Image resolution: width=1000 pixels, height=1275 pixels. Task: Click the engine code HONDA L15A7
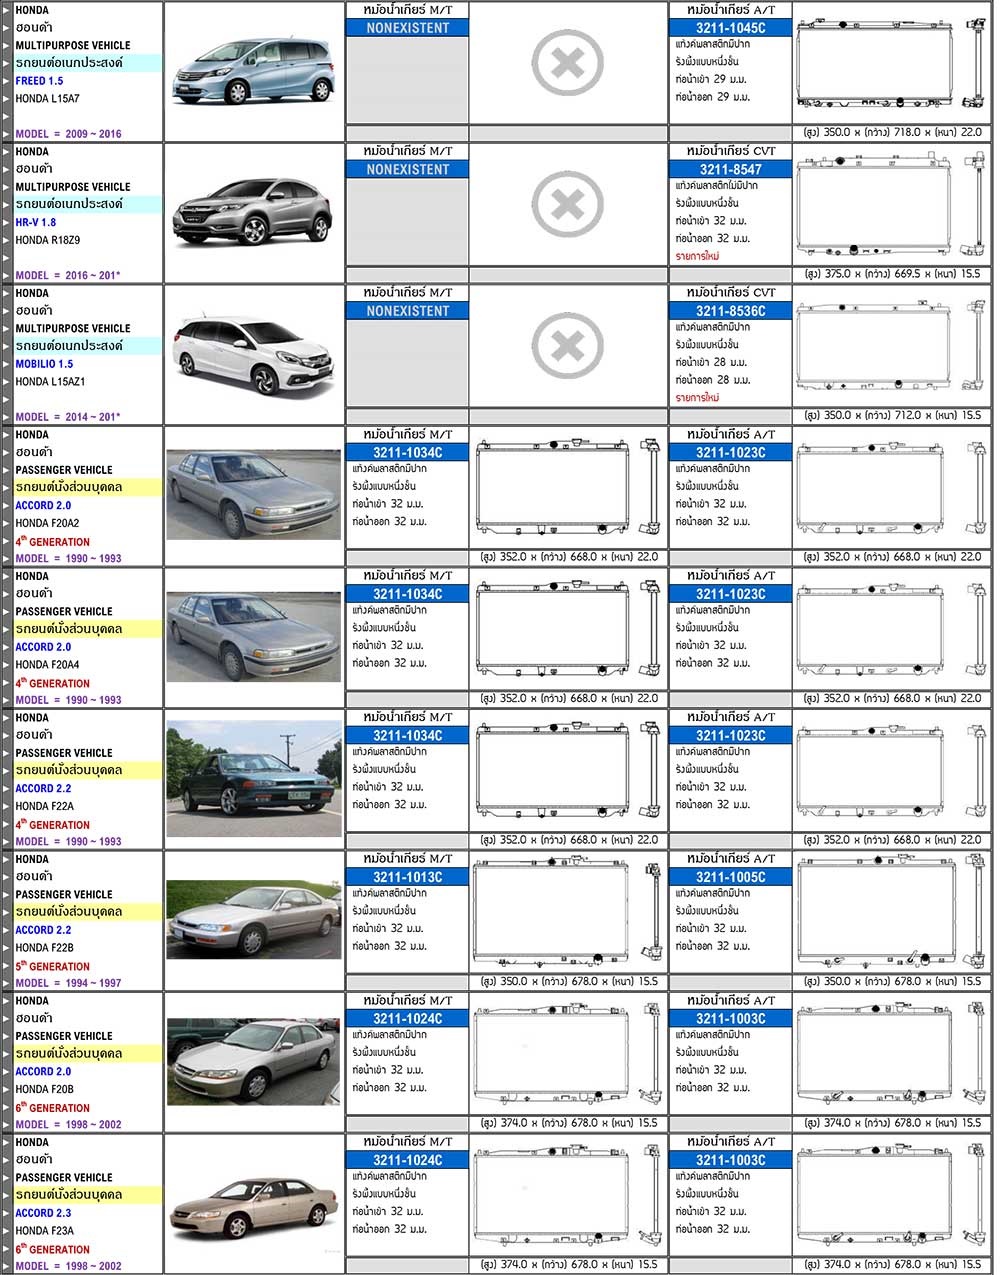[x=48, y=99]
